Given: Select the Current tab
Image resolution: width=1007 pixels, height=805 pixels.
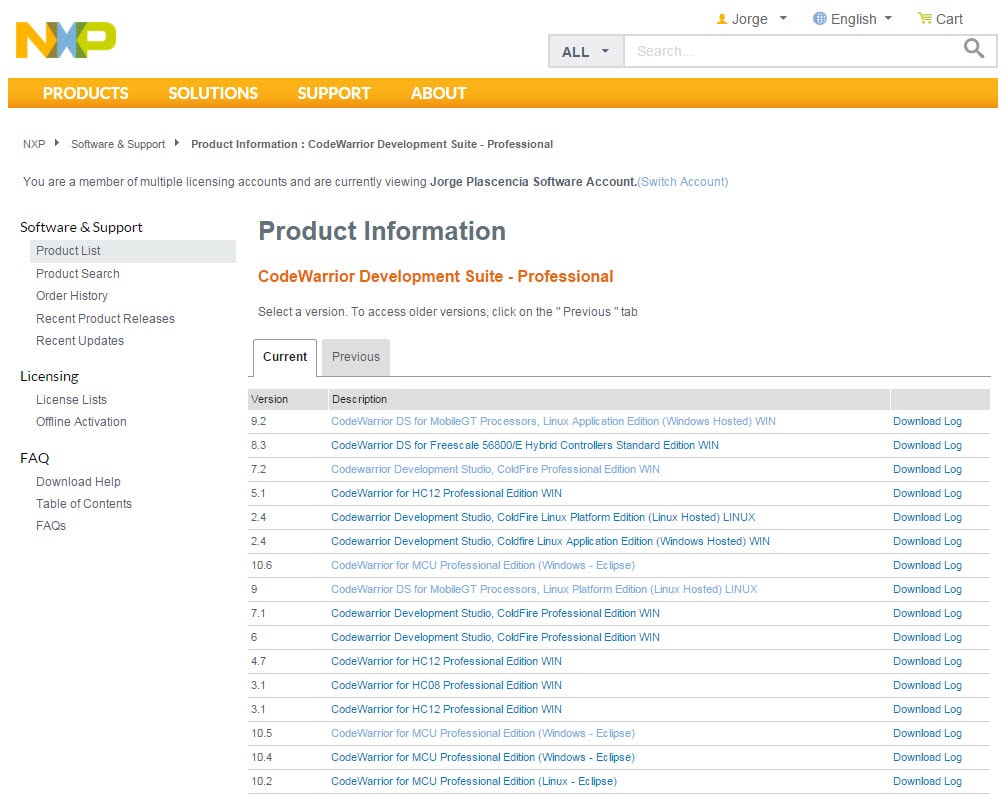Looking at the screenshot, I should (x=285, y=357).
